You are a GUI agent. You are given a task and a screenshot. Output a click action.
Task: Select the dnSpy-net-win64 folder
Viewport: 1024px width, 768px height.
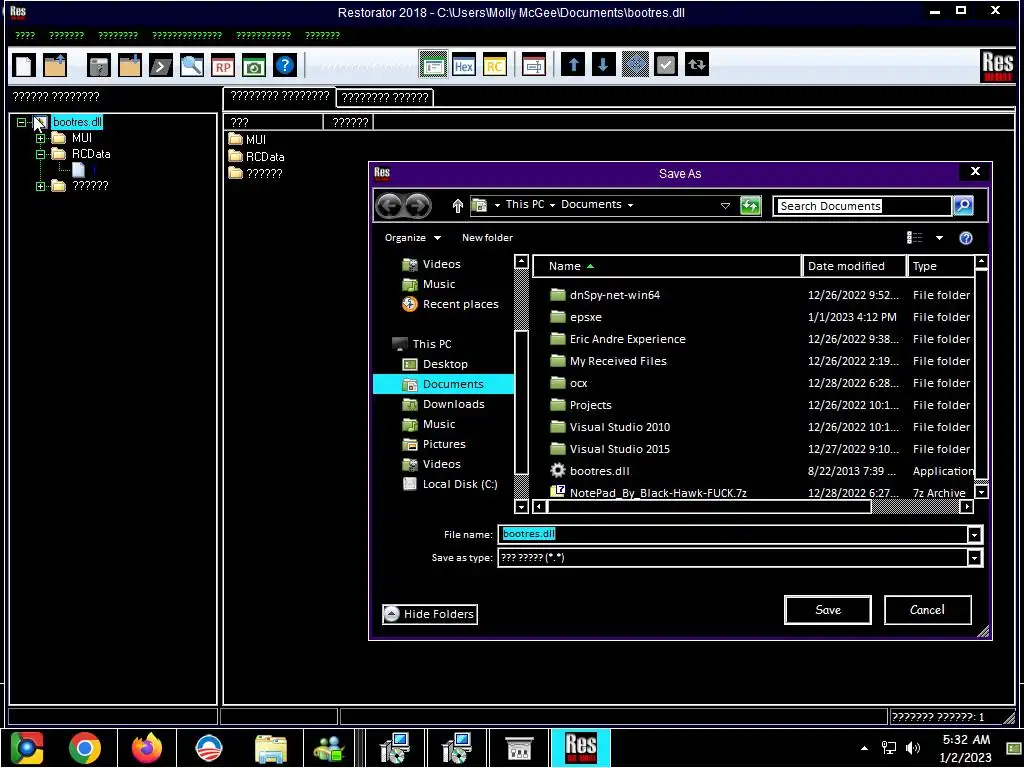click(x=615, y=295)
